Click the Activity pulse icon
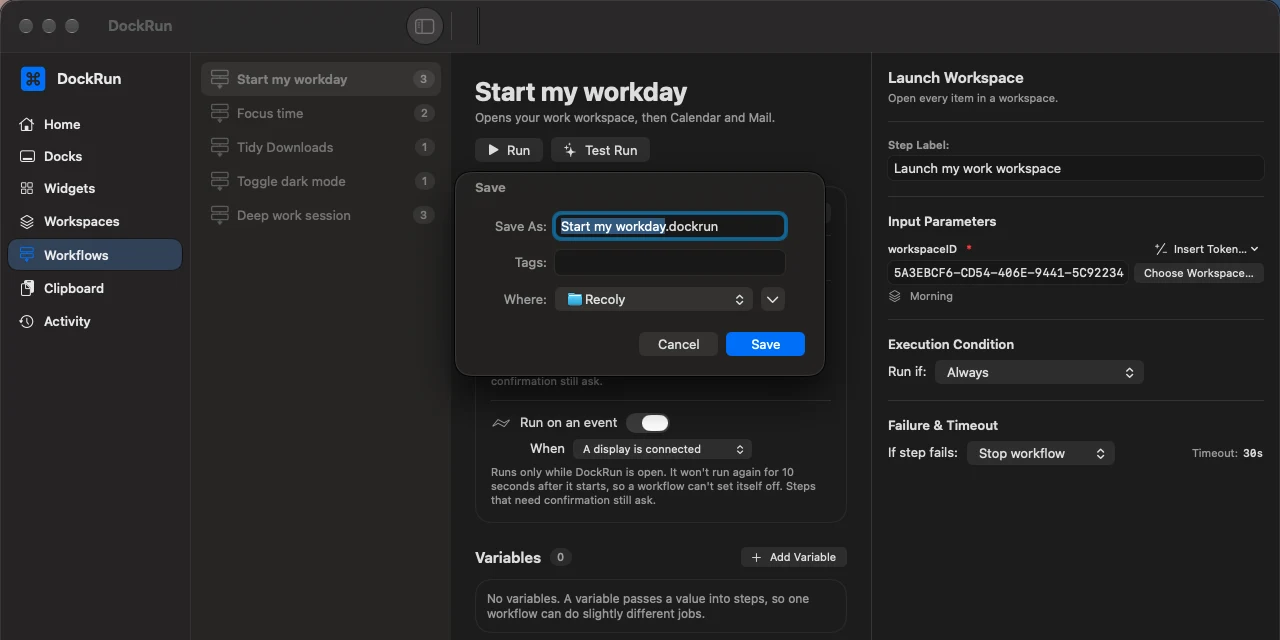1280x640 pixels. pyautogui.click(x=27, y=321)
